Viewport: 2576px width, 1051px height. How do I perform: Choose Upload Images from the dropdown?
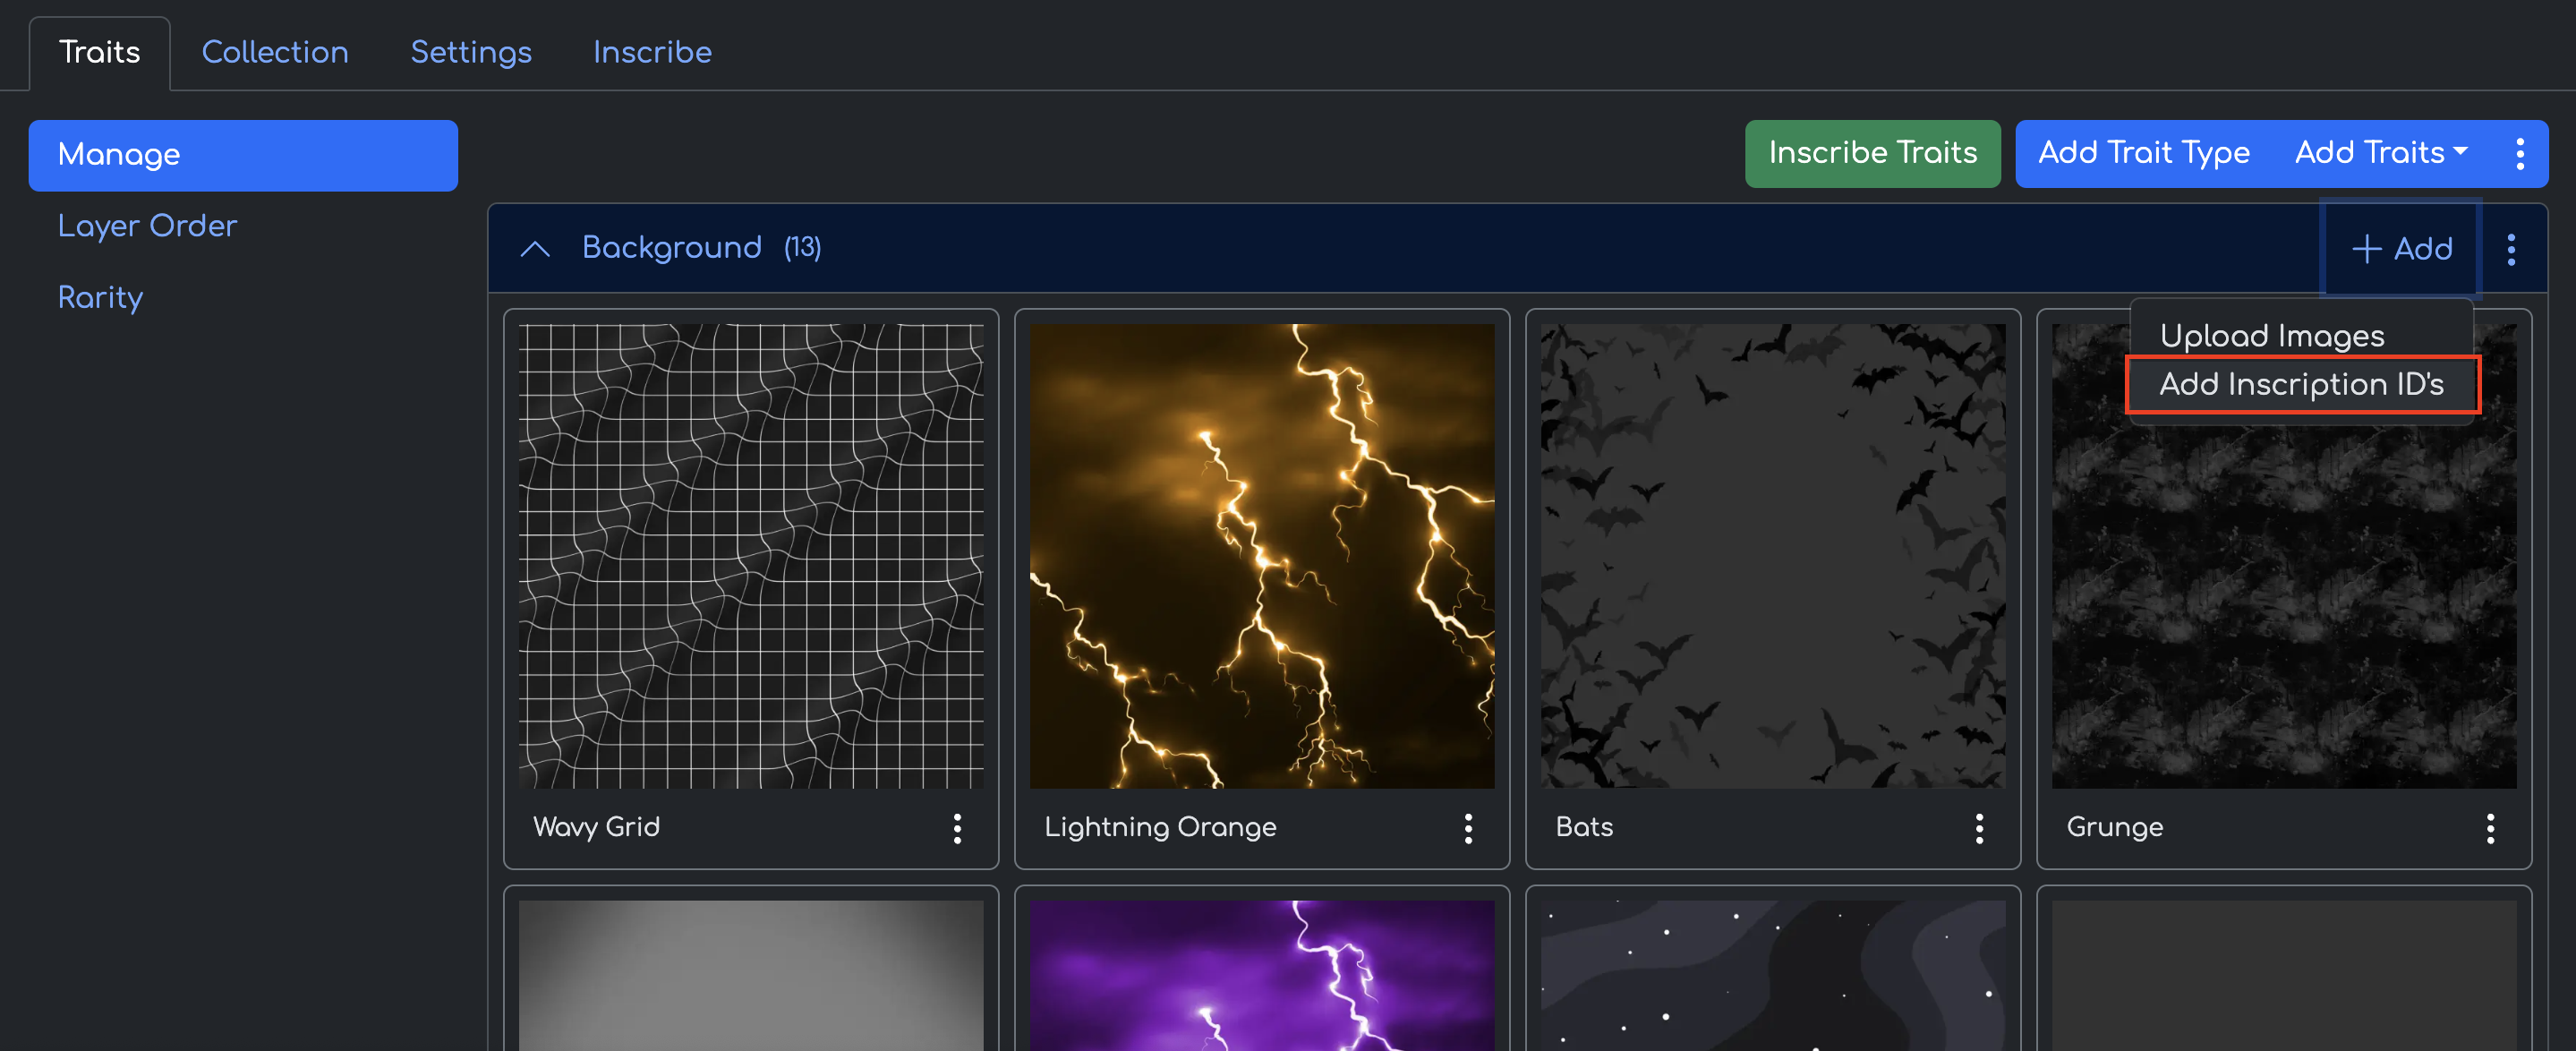point(2272,336)
